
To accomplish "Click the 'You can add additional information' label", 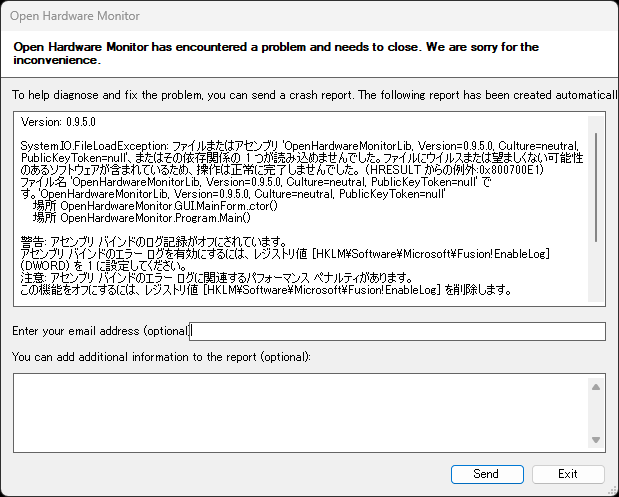I will pos(161,356).
